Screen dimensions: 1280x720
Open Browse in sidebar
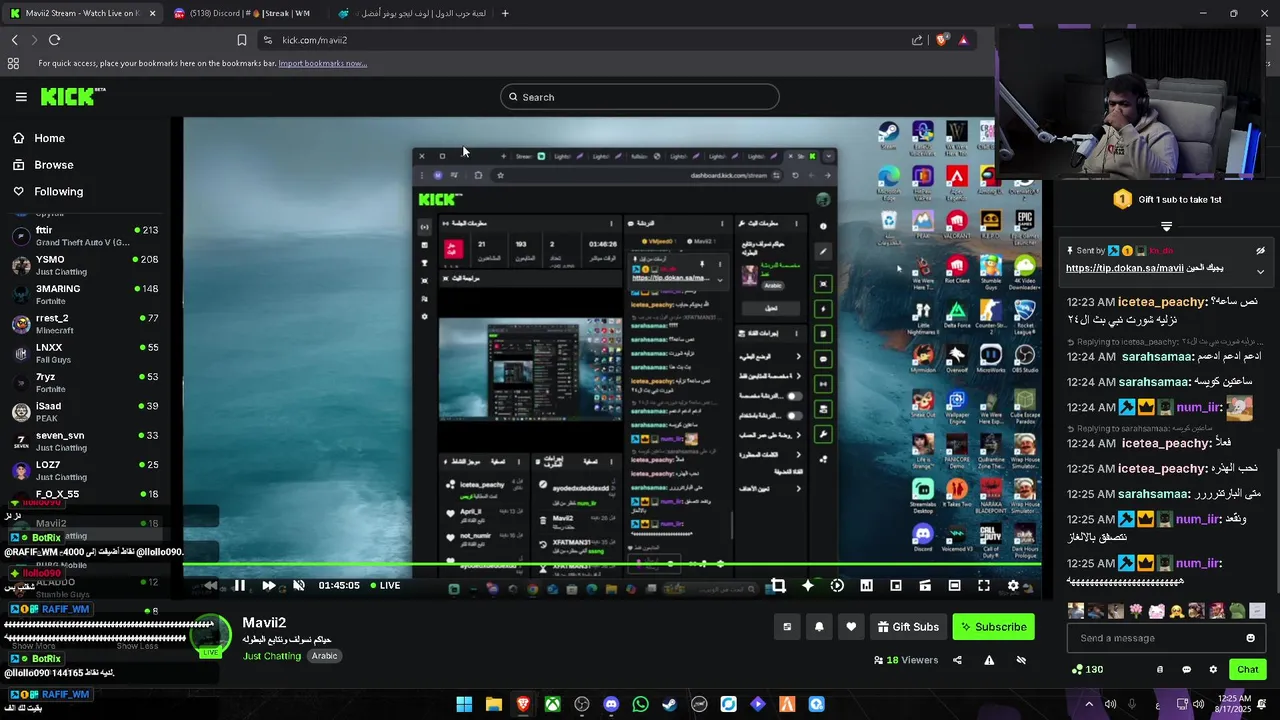[x=53, y=165]
